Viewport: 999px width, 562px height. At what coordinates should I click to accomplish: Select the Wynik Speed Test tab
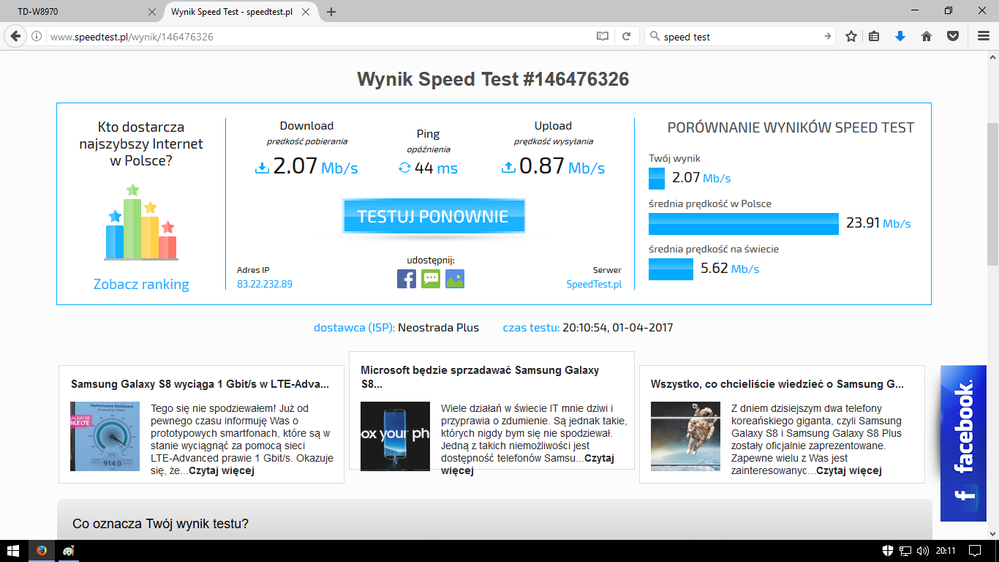point(240,11)
